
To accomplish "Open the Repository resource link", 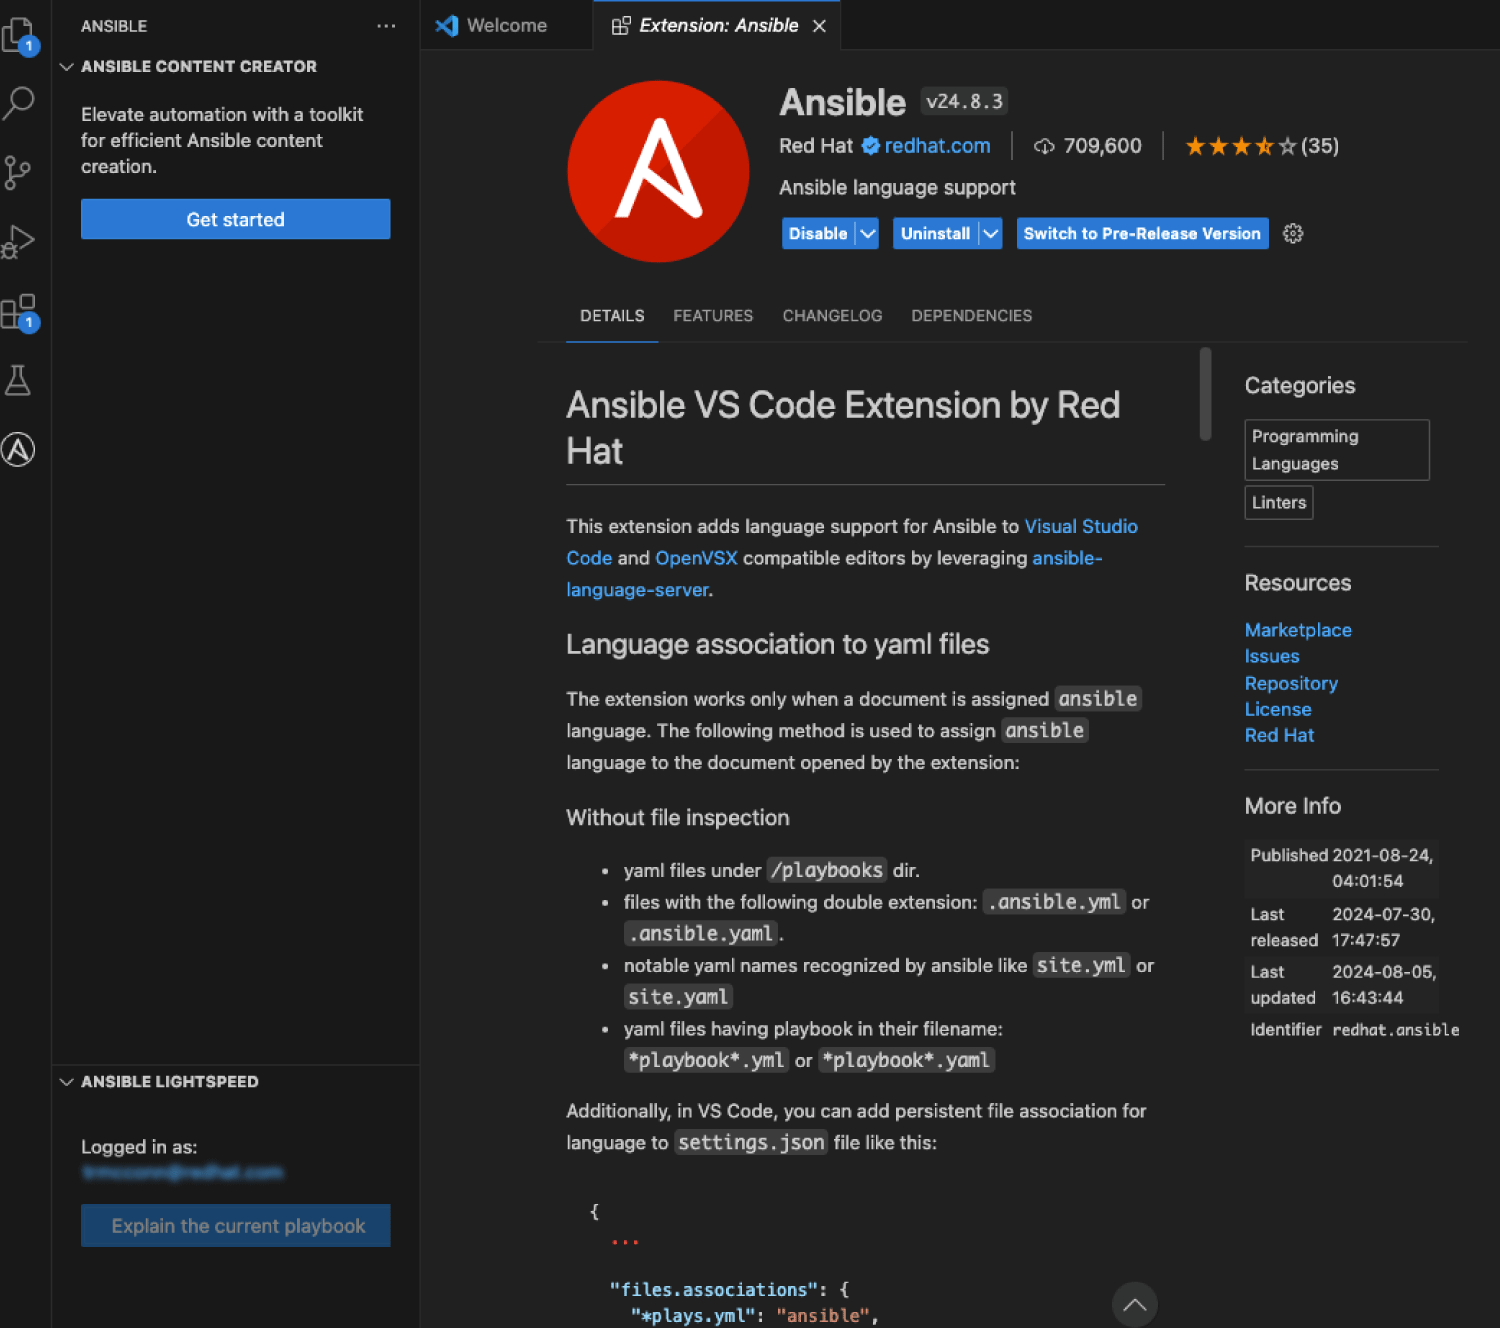I will (x=1290, y=683).
